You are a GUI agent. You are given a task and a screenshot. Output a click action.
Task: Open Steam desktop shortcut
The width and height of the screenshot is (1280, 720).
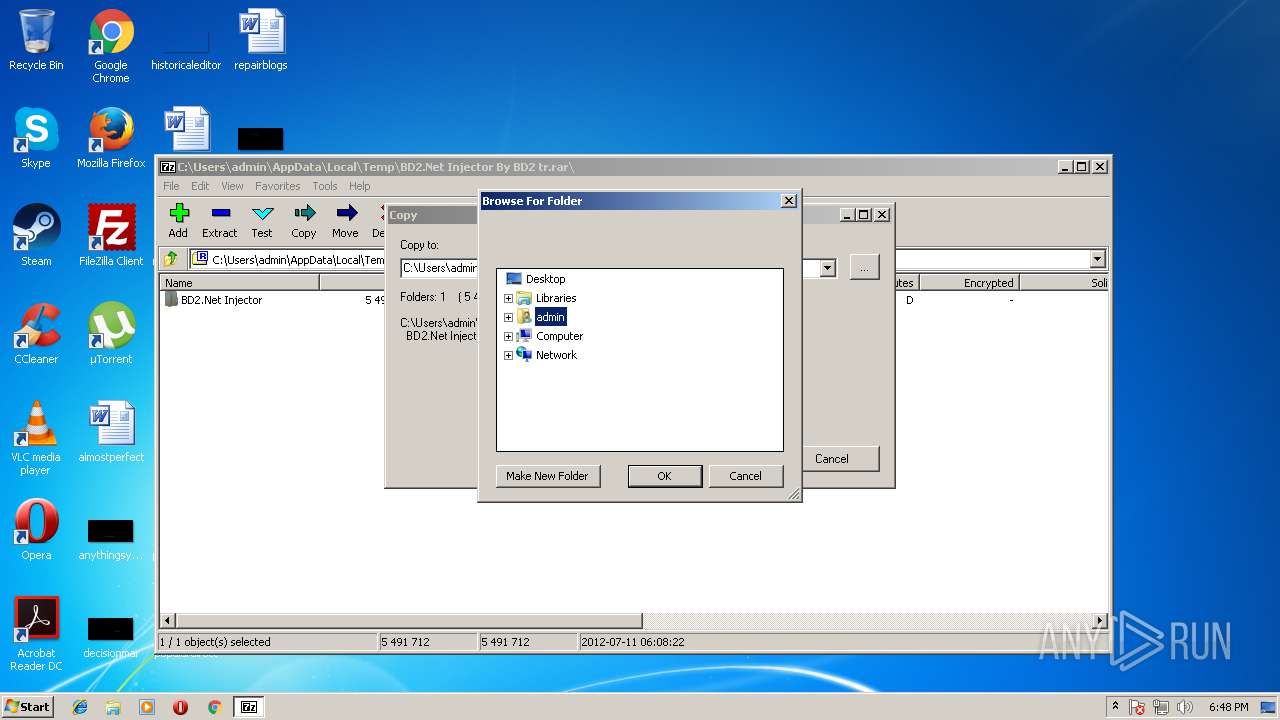click(36, 235)
